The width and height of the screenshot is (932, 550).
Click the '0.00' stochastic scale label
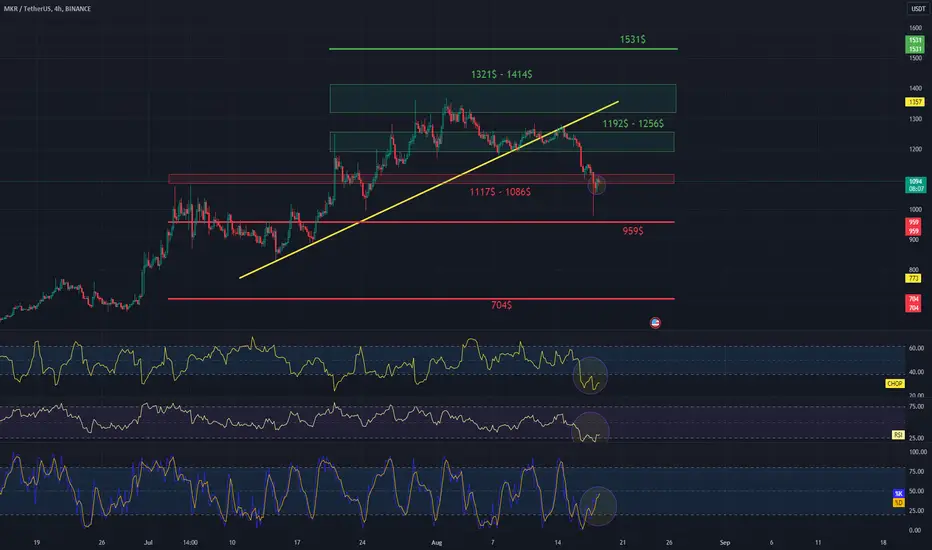point(916,530)
